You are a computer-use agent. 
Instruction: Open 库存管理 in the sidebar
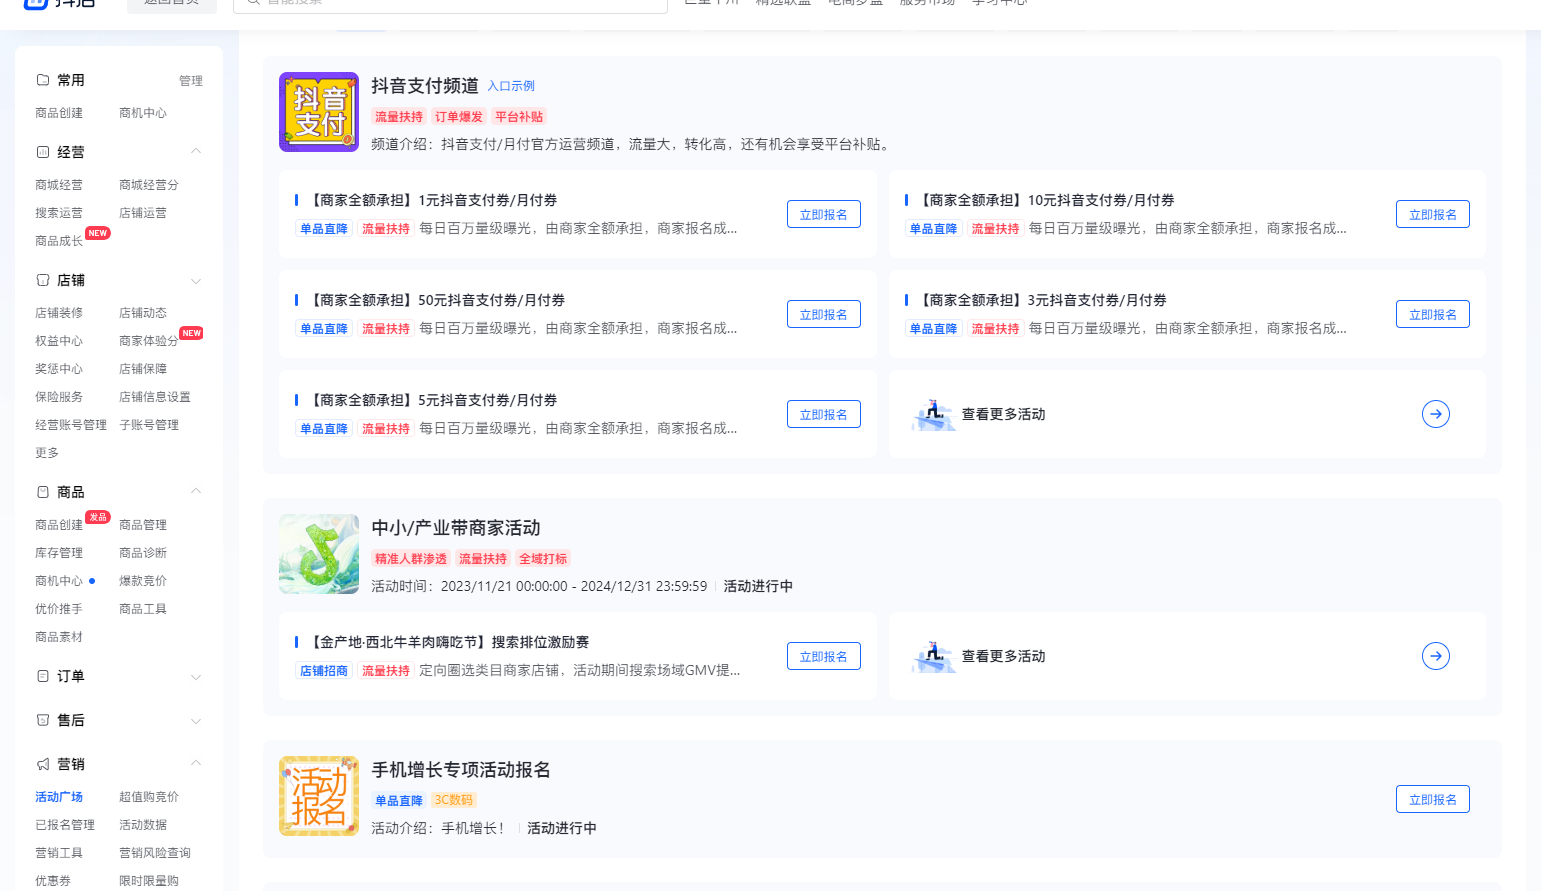[59, 553]
